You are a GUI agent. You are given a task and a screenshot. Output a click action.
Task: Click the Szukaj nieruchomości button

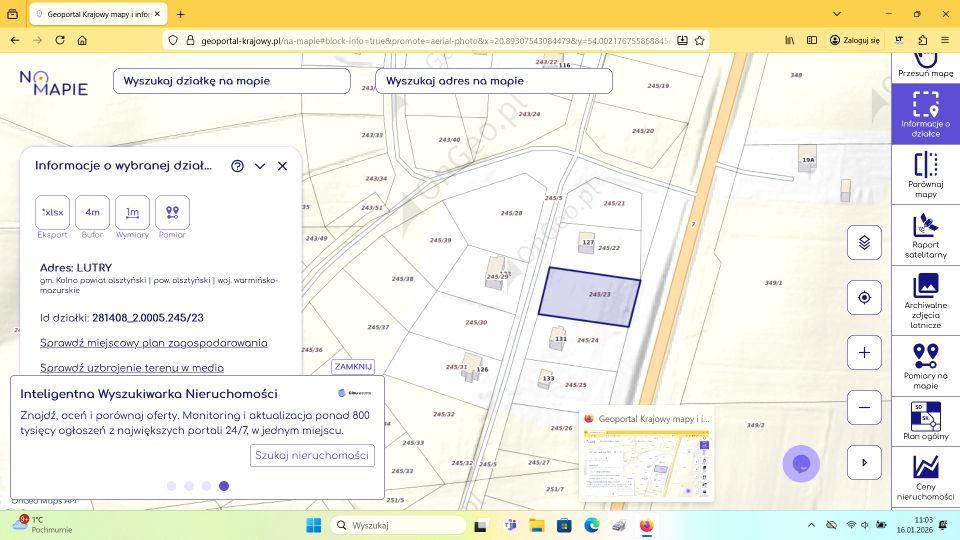tap(312, 455)
